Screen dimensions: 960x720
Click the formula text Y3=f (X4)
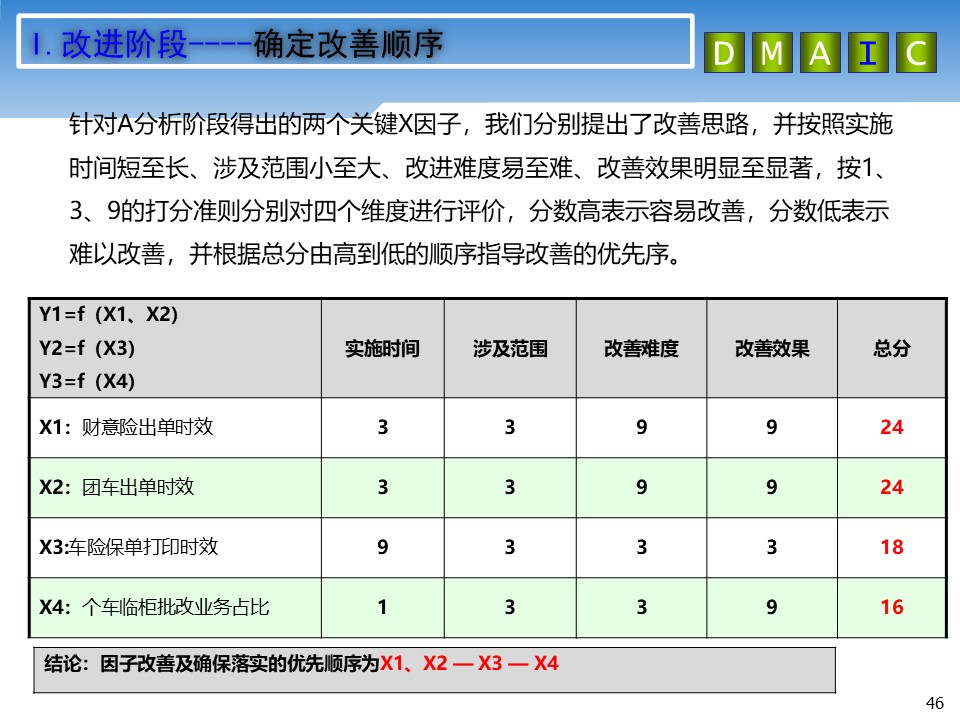pyautogui.click(x=87, y=381)
